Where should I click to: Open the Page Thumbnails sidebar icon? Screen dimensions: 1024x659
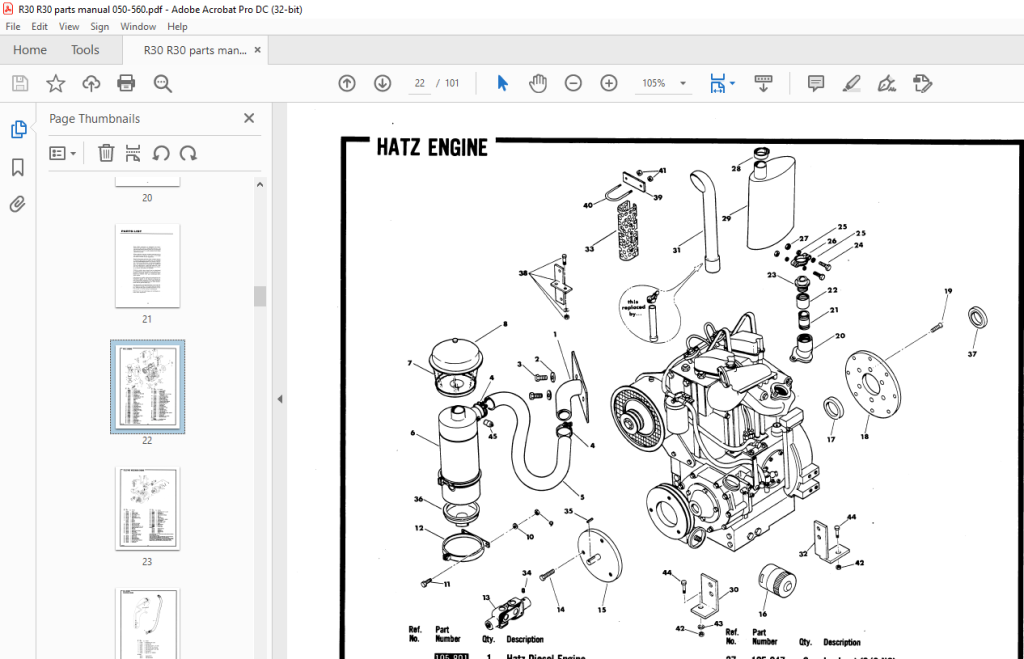point(18,129)
